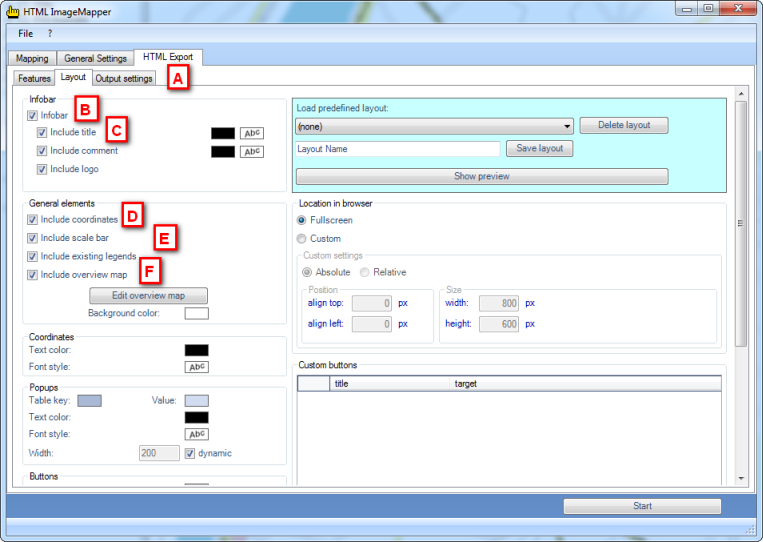Screen dimensions: 763x542
Task: Click the Layout Name text field
Action: tap(397, 148)
